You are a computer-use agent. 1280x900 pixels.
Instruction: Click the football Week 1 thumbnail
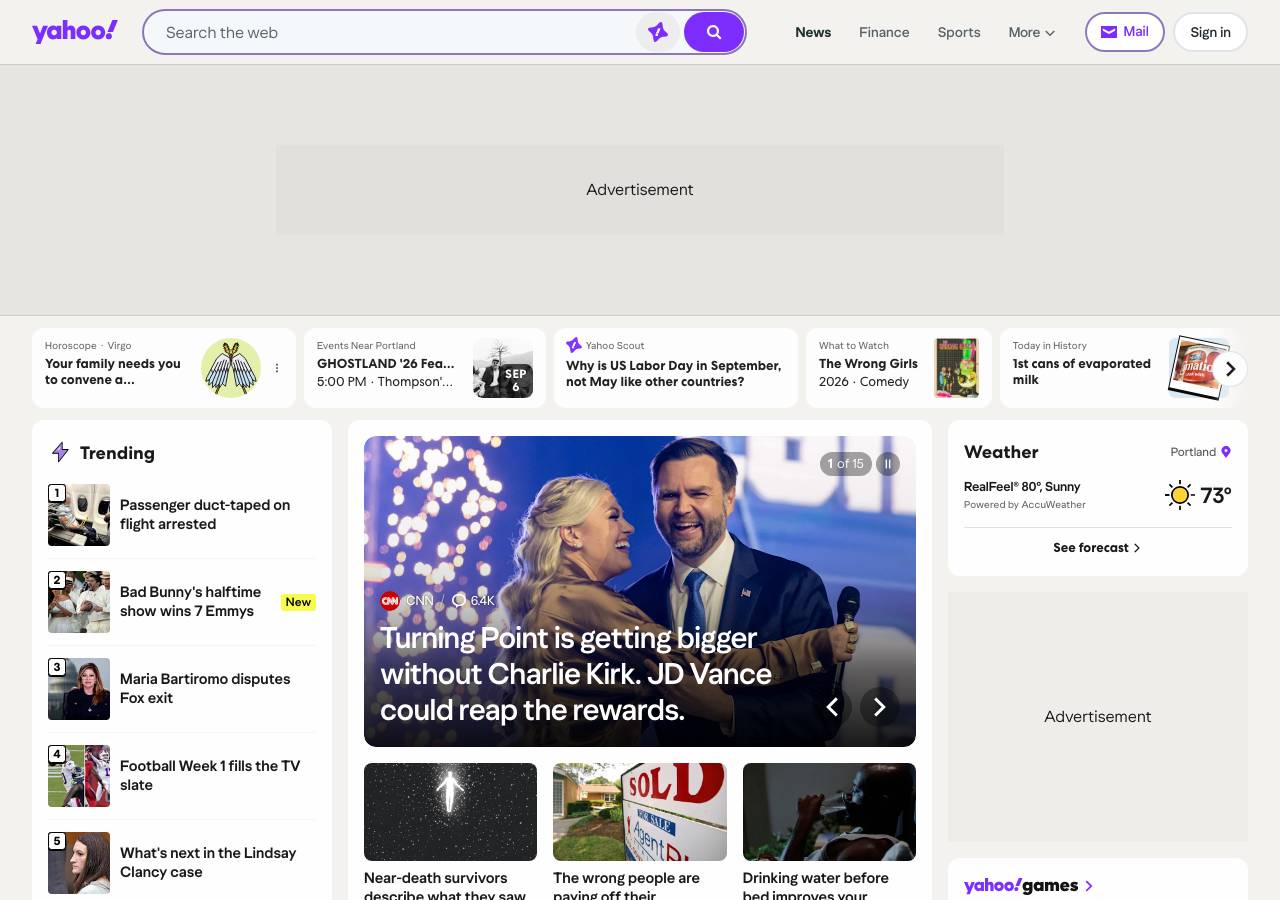click(x=79, y=776)
